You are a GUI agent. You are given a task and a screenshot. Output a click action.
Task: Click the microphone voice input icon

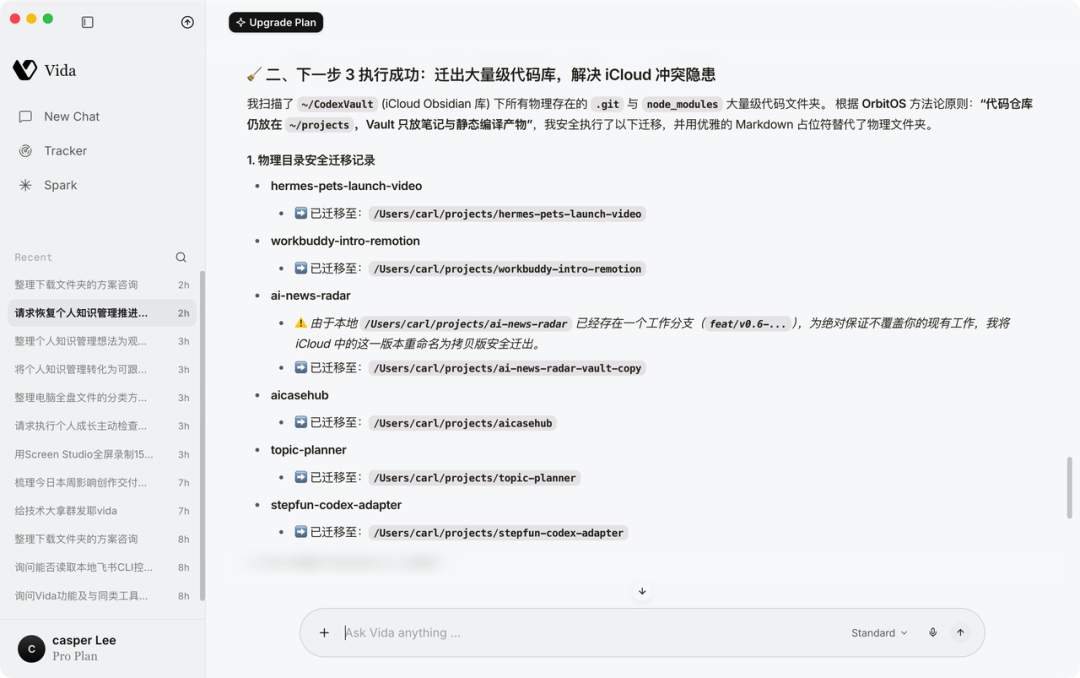click(x=933, y=633)
